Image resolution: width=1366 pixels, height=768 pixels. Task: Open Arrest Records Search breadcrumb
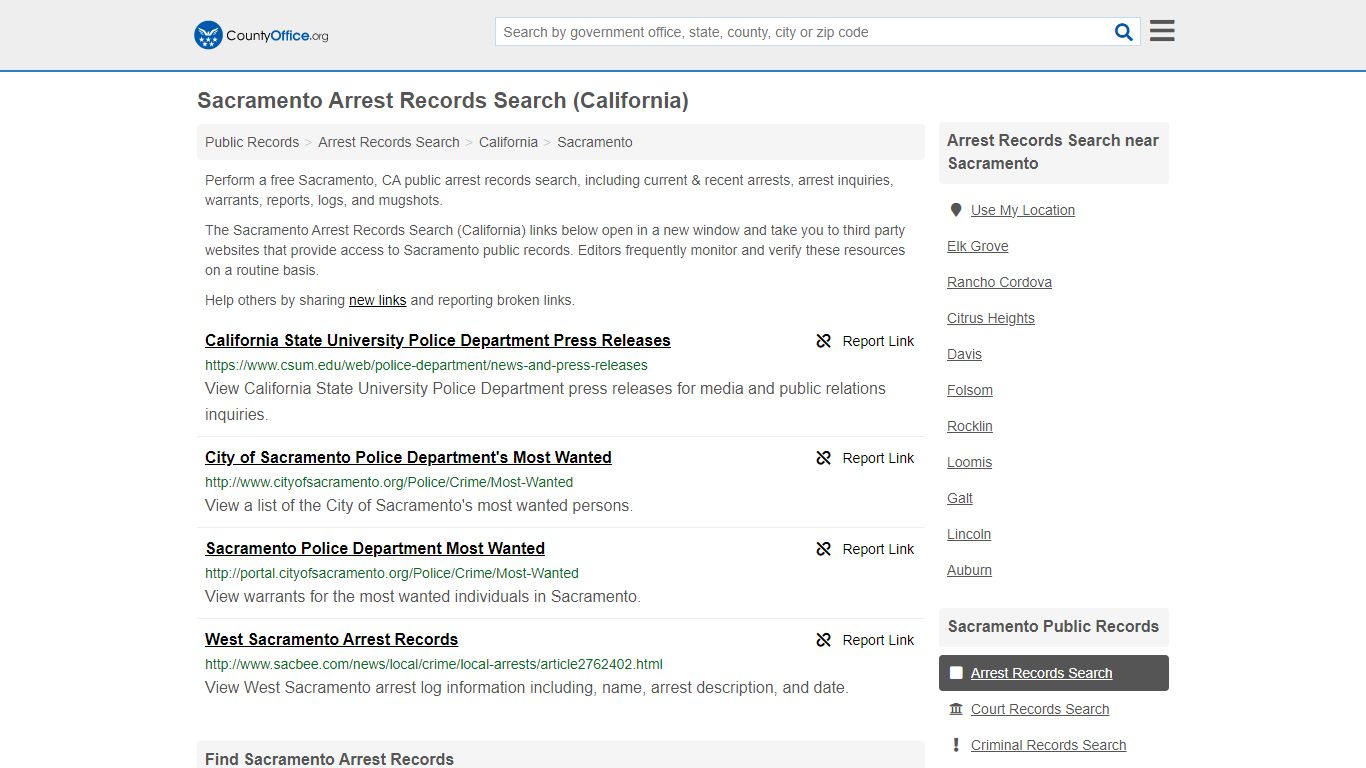(389, 142)
